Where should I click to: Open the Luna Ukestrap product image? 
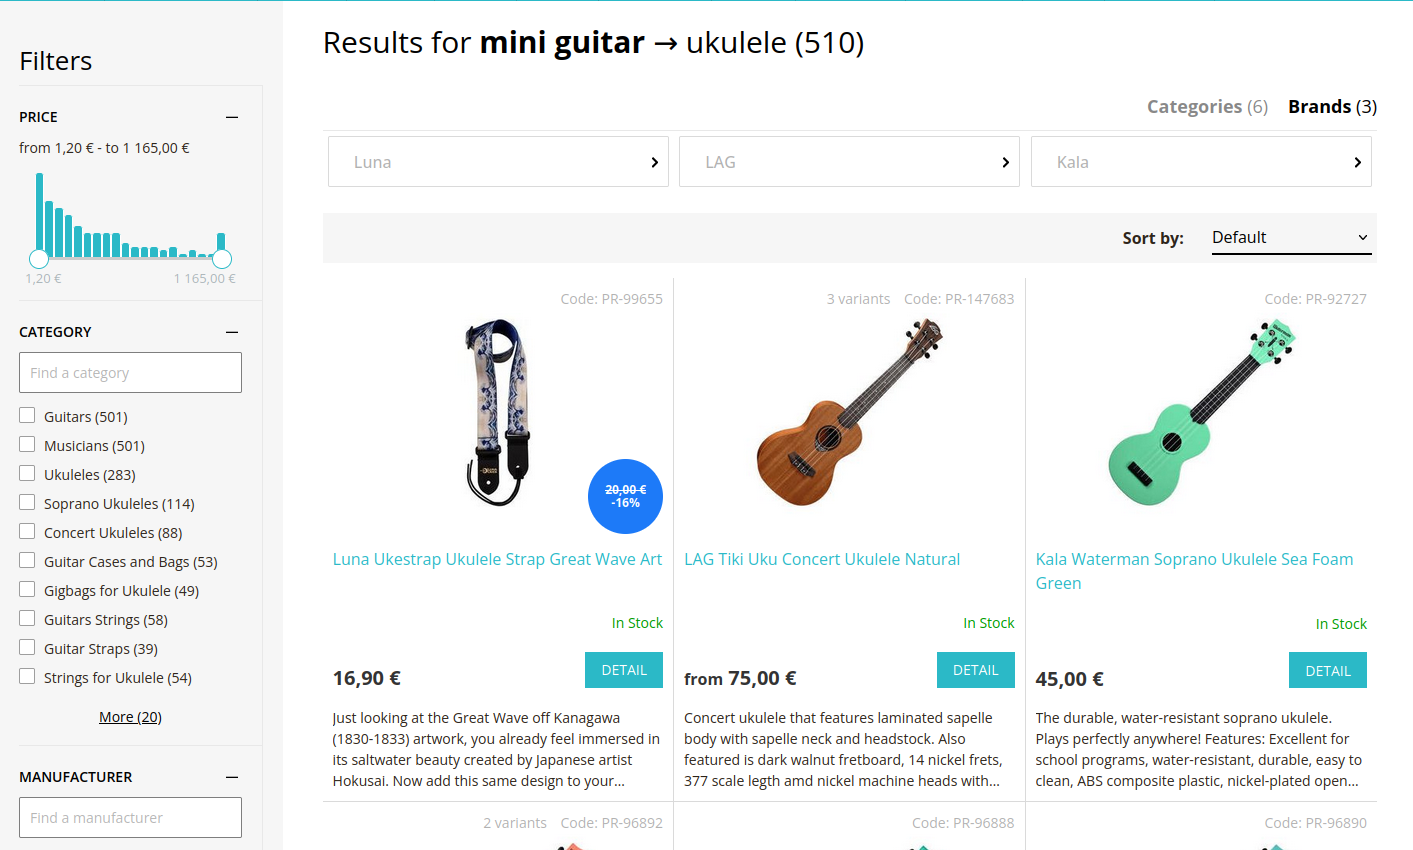pyautogui.click(x=498, y=412)
